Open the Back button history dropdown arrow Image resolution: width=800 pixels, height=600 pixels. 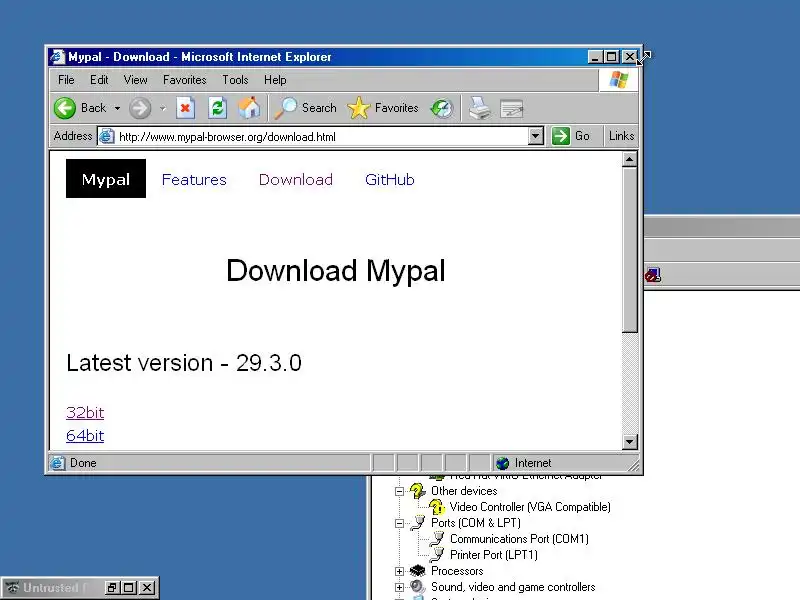pos(117,108)
